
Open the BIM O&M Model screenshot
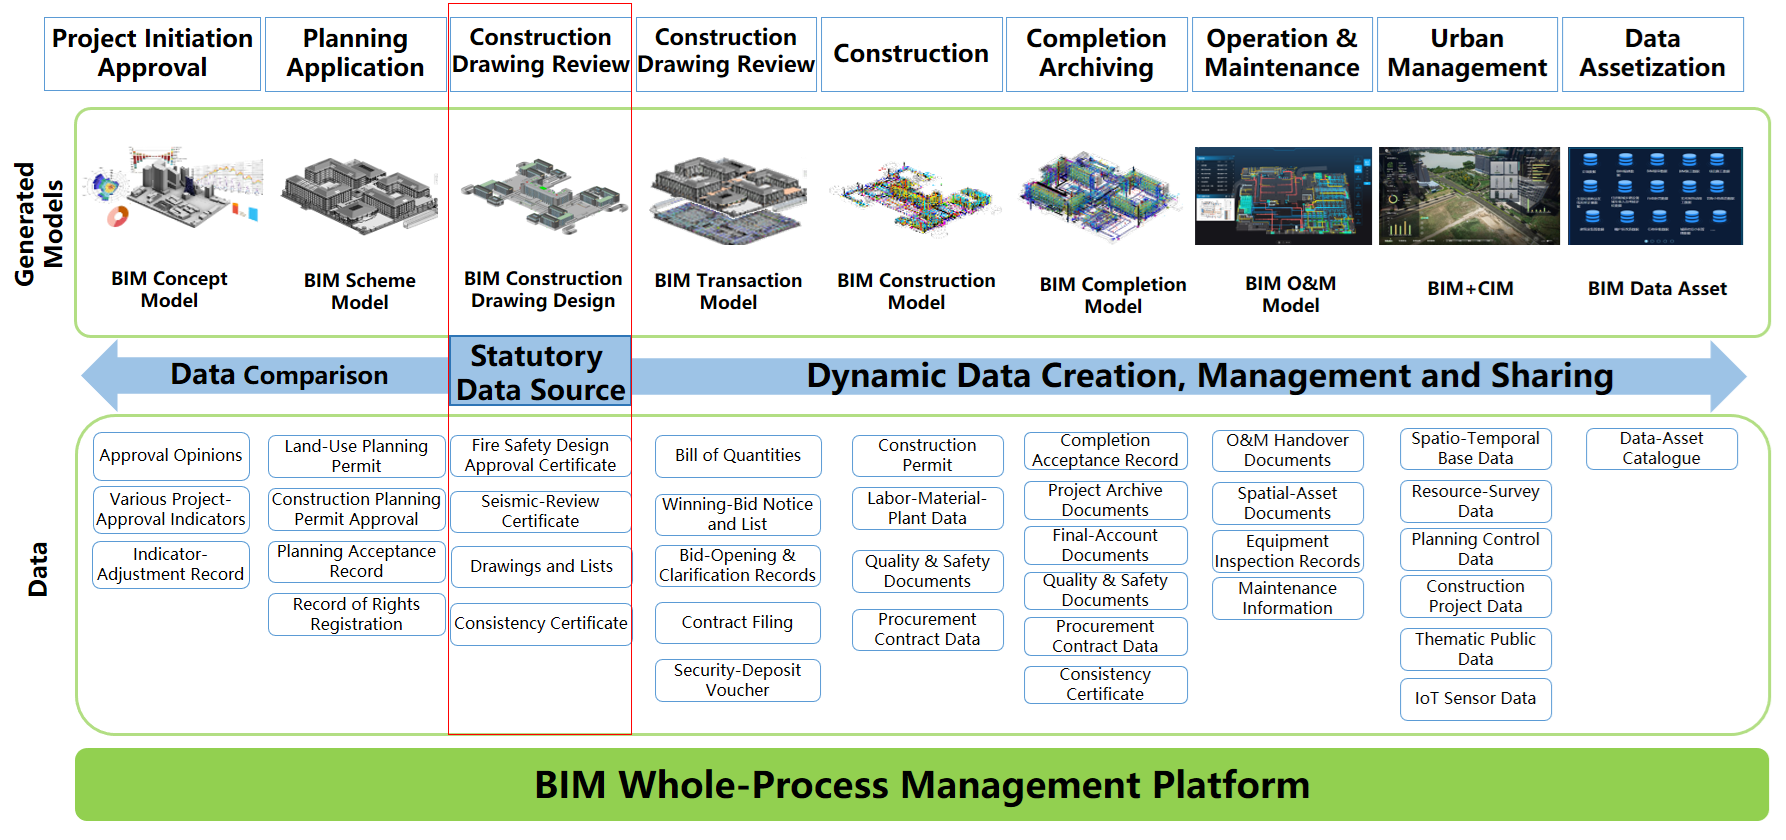pyautogui.click(x=1283, y=196)
